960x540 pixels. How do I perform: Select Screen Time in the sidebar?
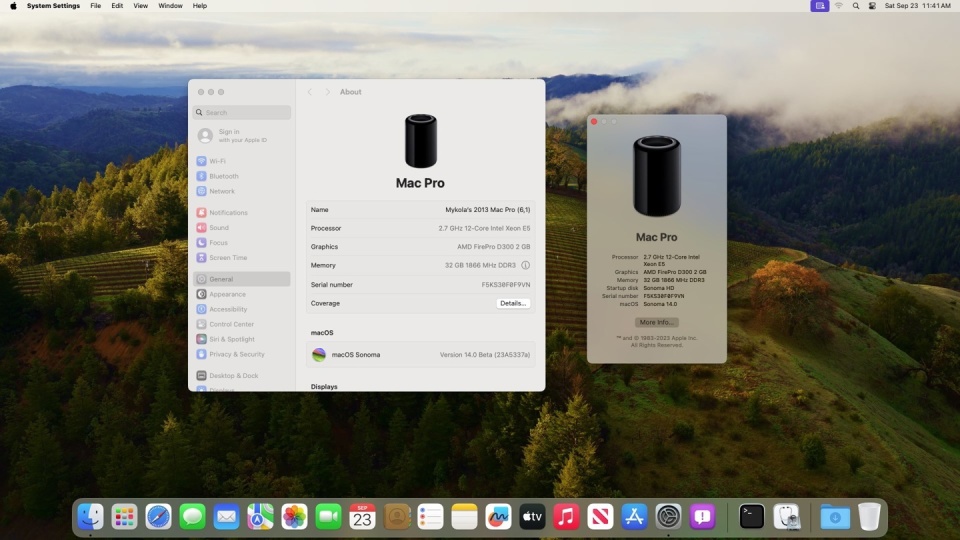click(x=242, y=258)
